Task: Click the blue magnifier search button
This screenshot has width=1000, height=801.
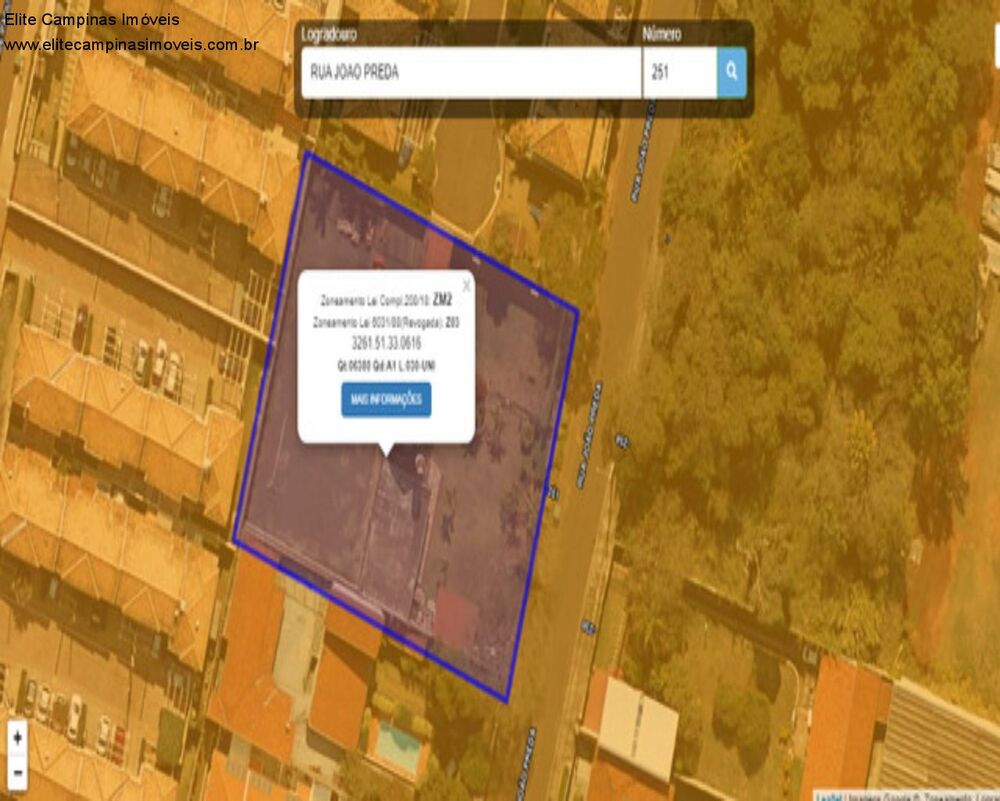Action: (732, 72)
